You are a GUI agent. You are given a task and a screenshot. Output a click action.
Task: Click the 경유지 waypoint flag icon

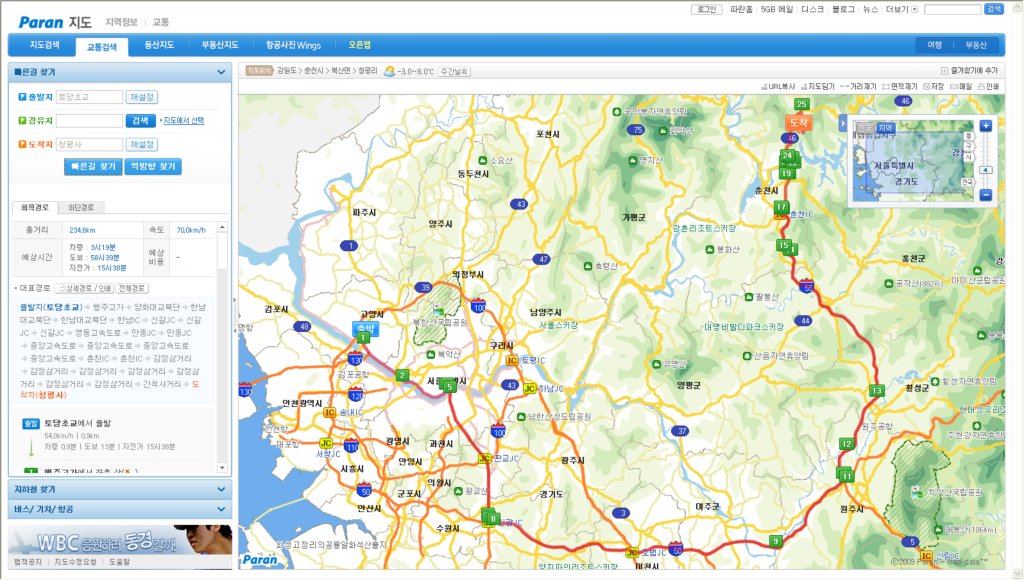coord(22,120)
